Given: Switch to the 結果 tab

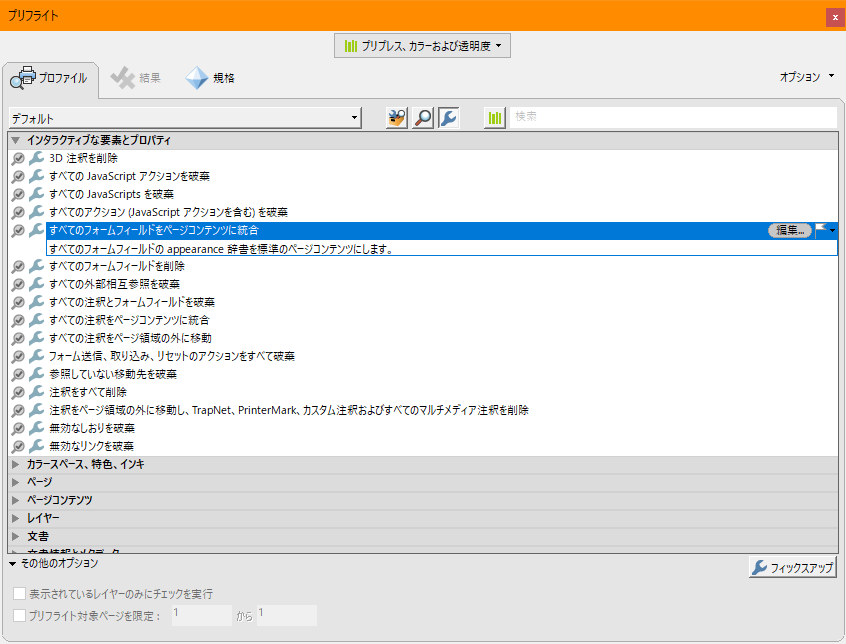Looking at the screenshot, I should [136, 77].
